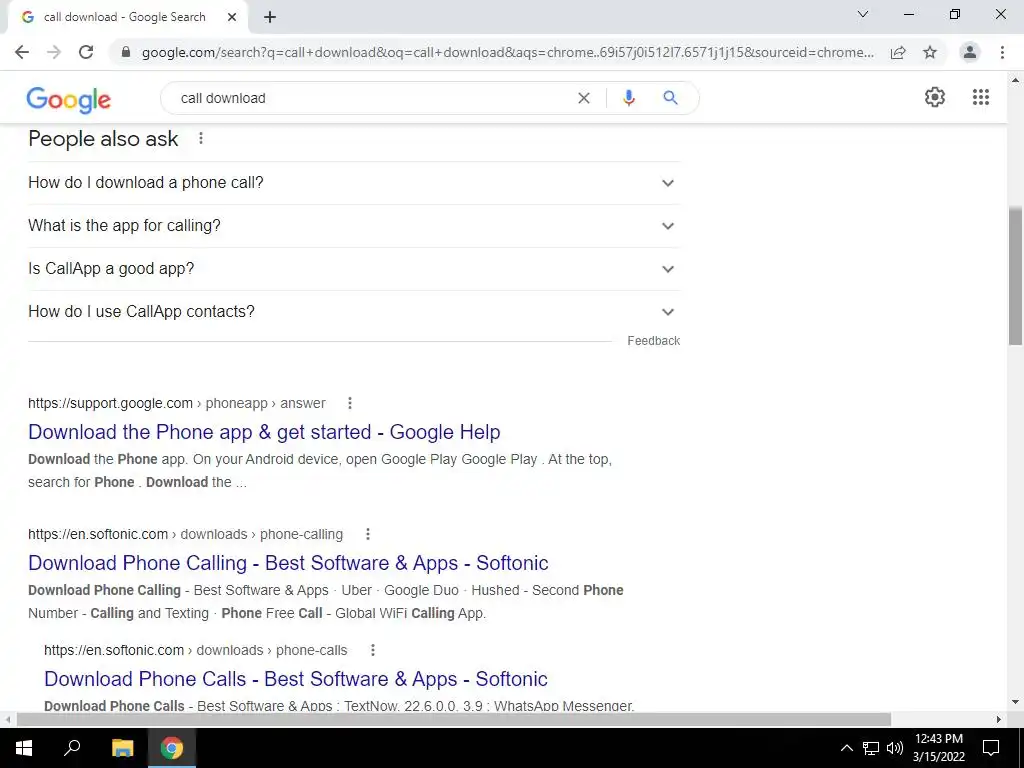Open the tab search chevron in title bar
Image resolution: width=1024 pixels, height=768 pixels.
click(x=863, y=14)
